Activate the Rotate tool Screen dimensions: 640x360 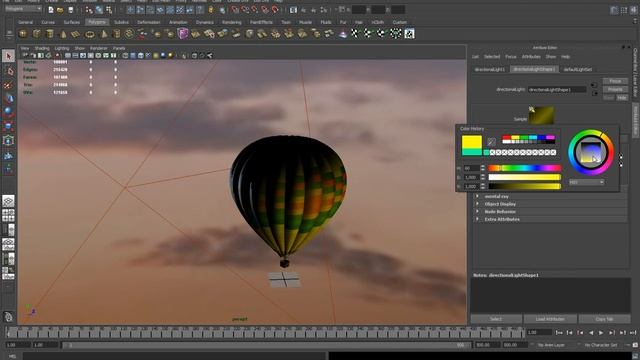coord(8,112)
